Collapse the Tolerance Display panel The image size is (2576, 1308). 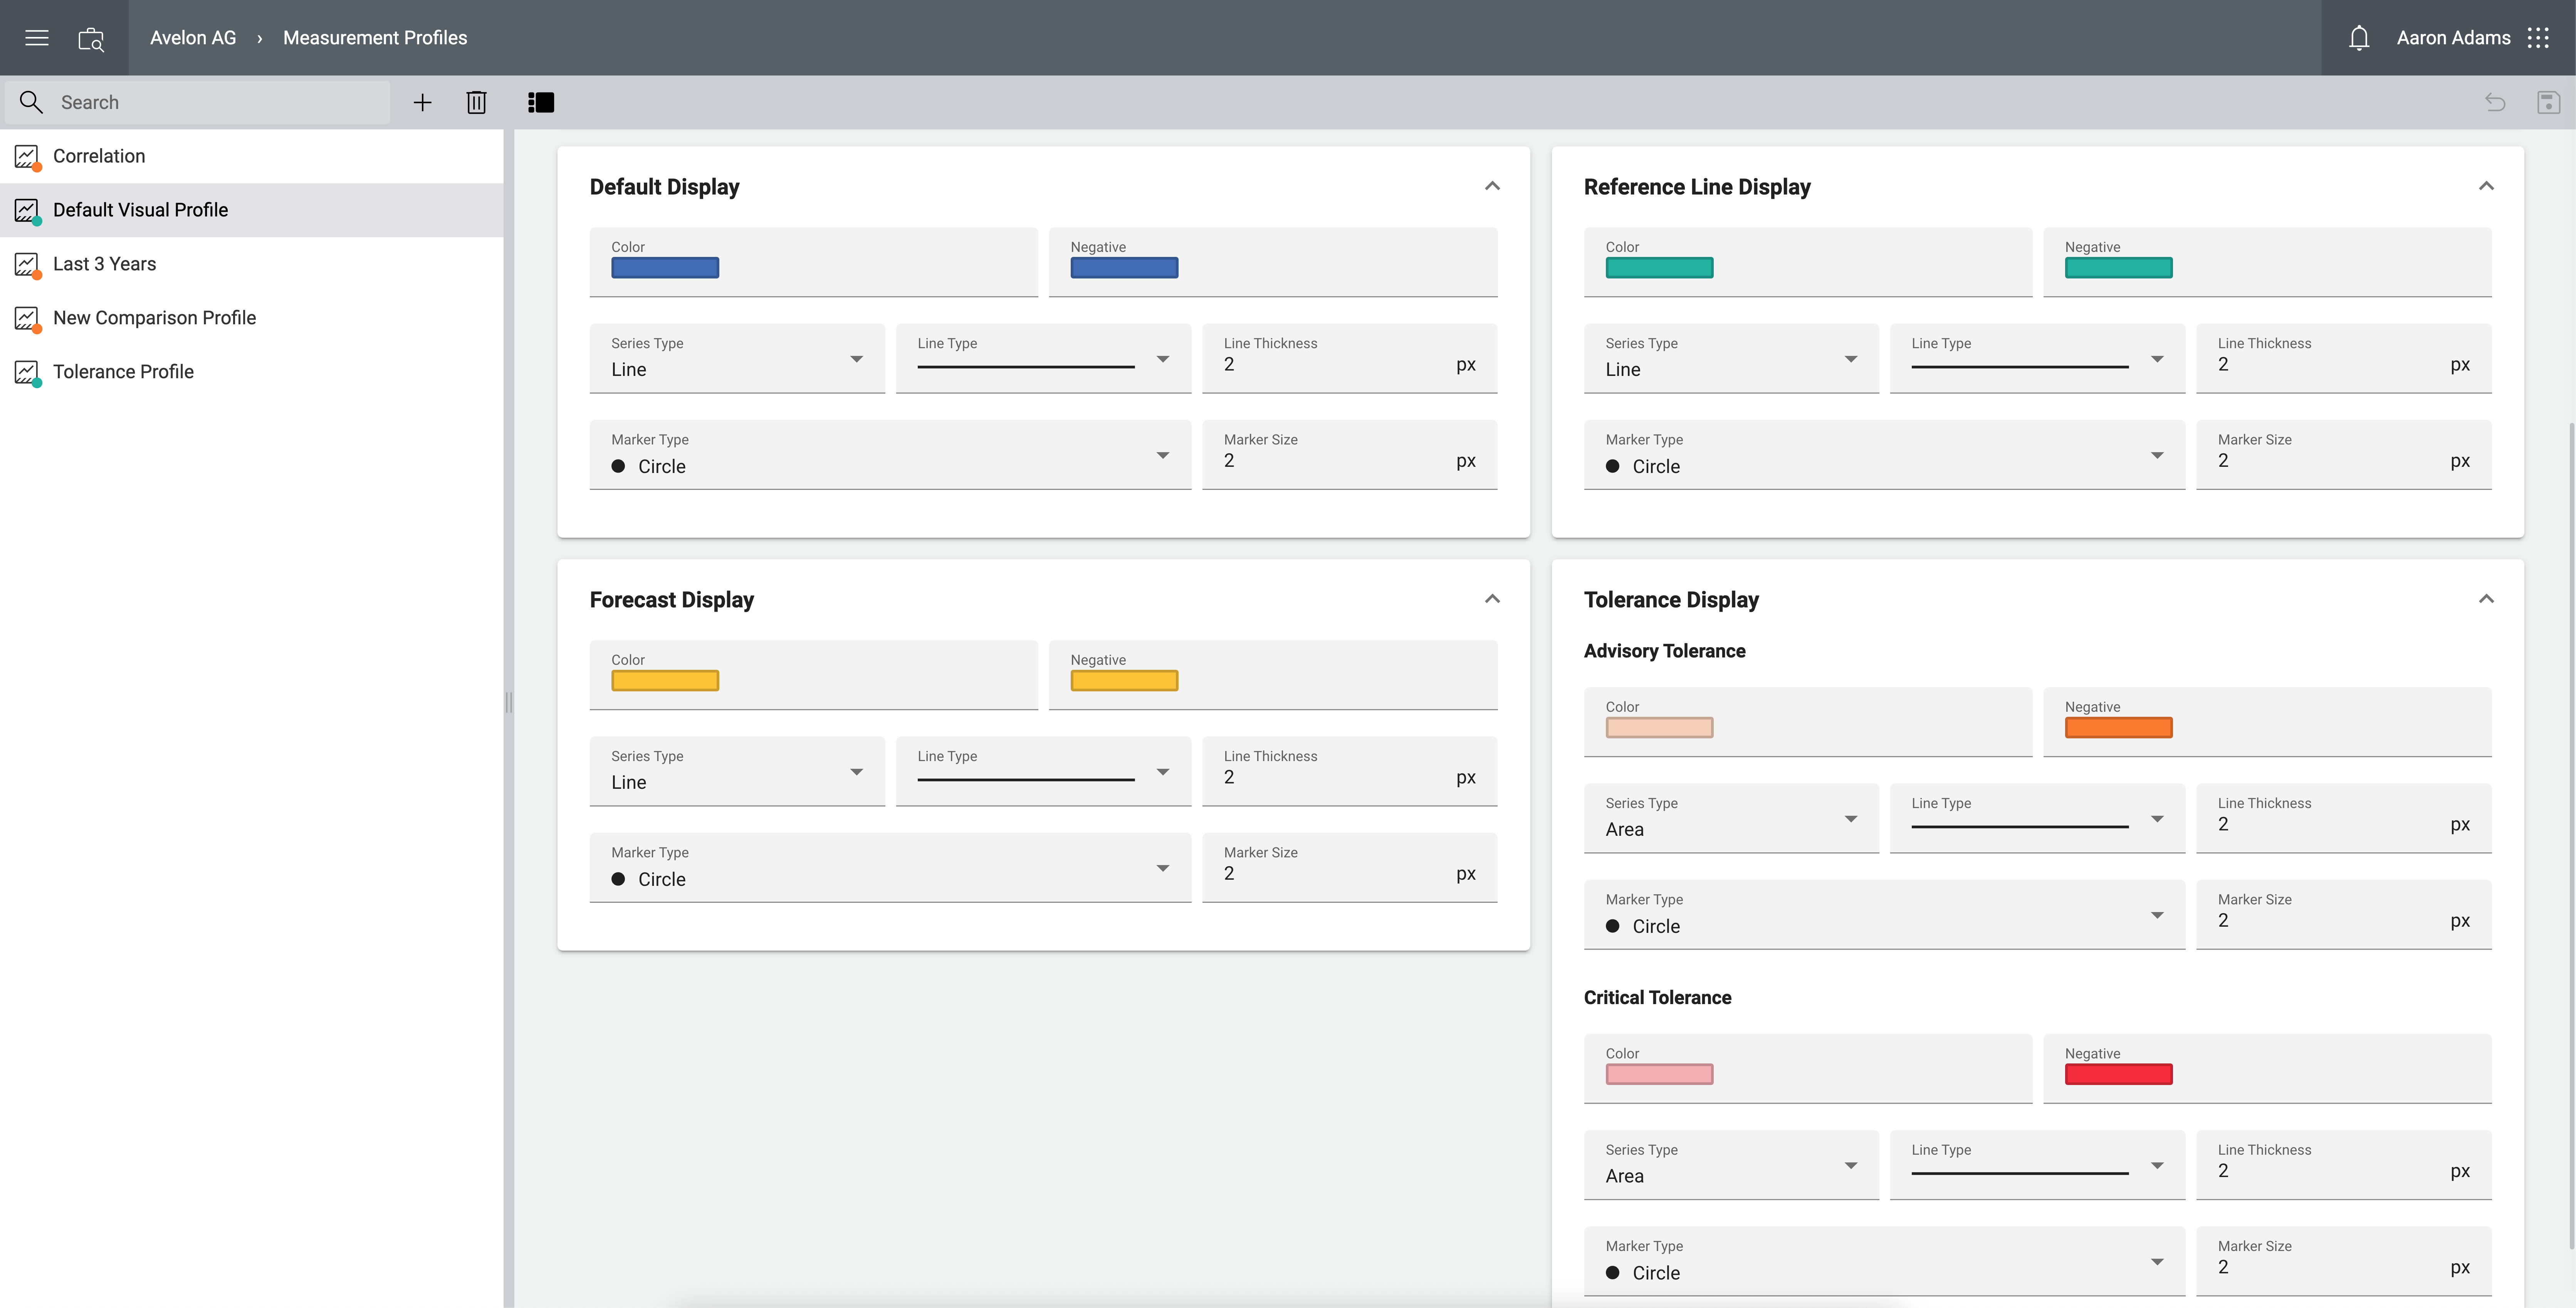2486,599
